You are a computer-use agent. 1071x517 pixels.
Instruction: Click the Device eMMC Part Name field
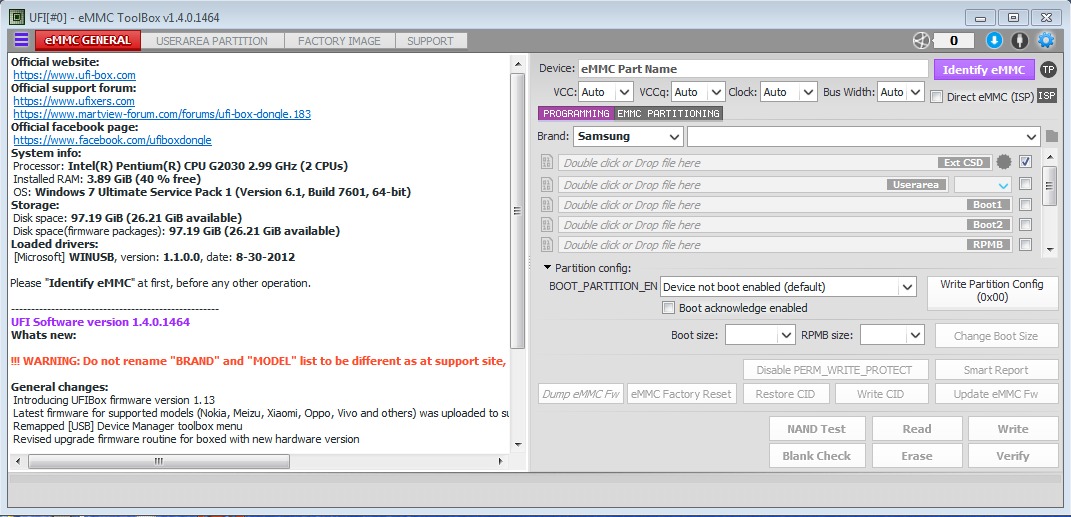pos(753,69)
